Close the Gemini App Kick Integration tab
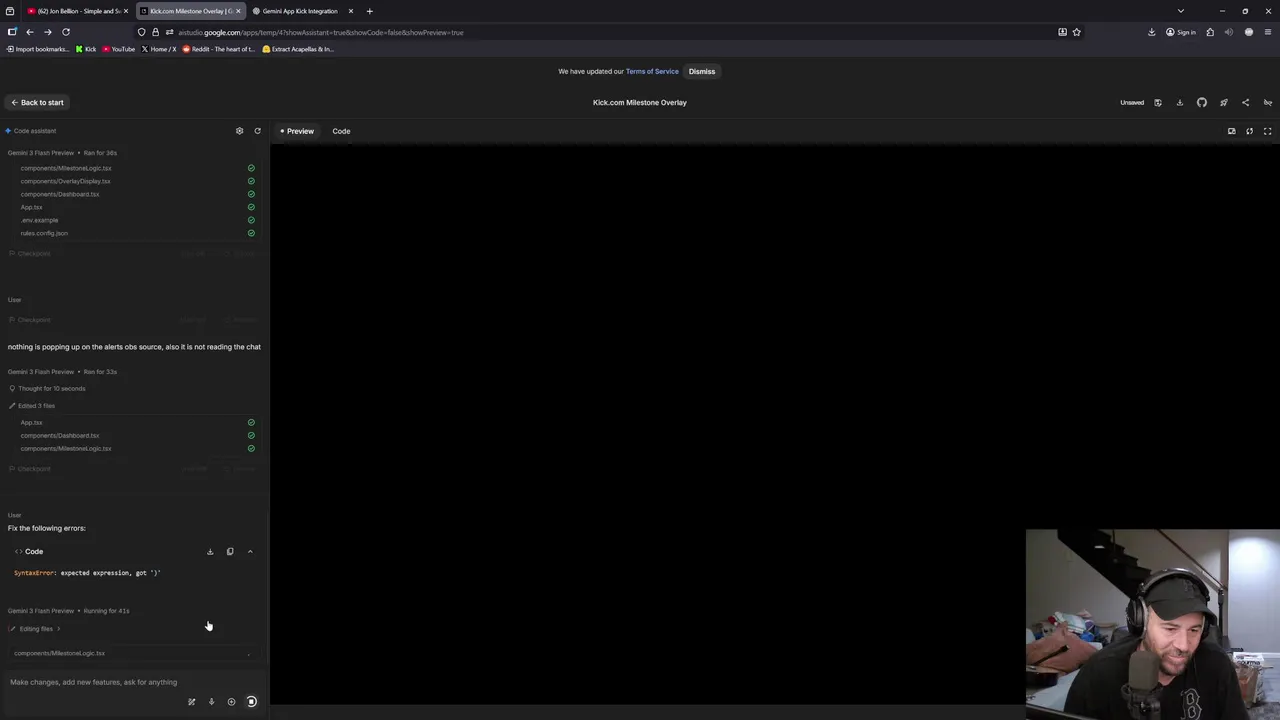The width and height of the screenshot is (1280, 720). tap(350, 11)
